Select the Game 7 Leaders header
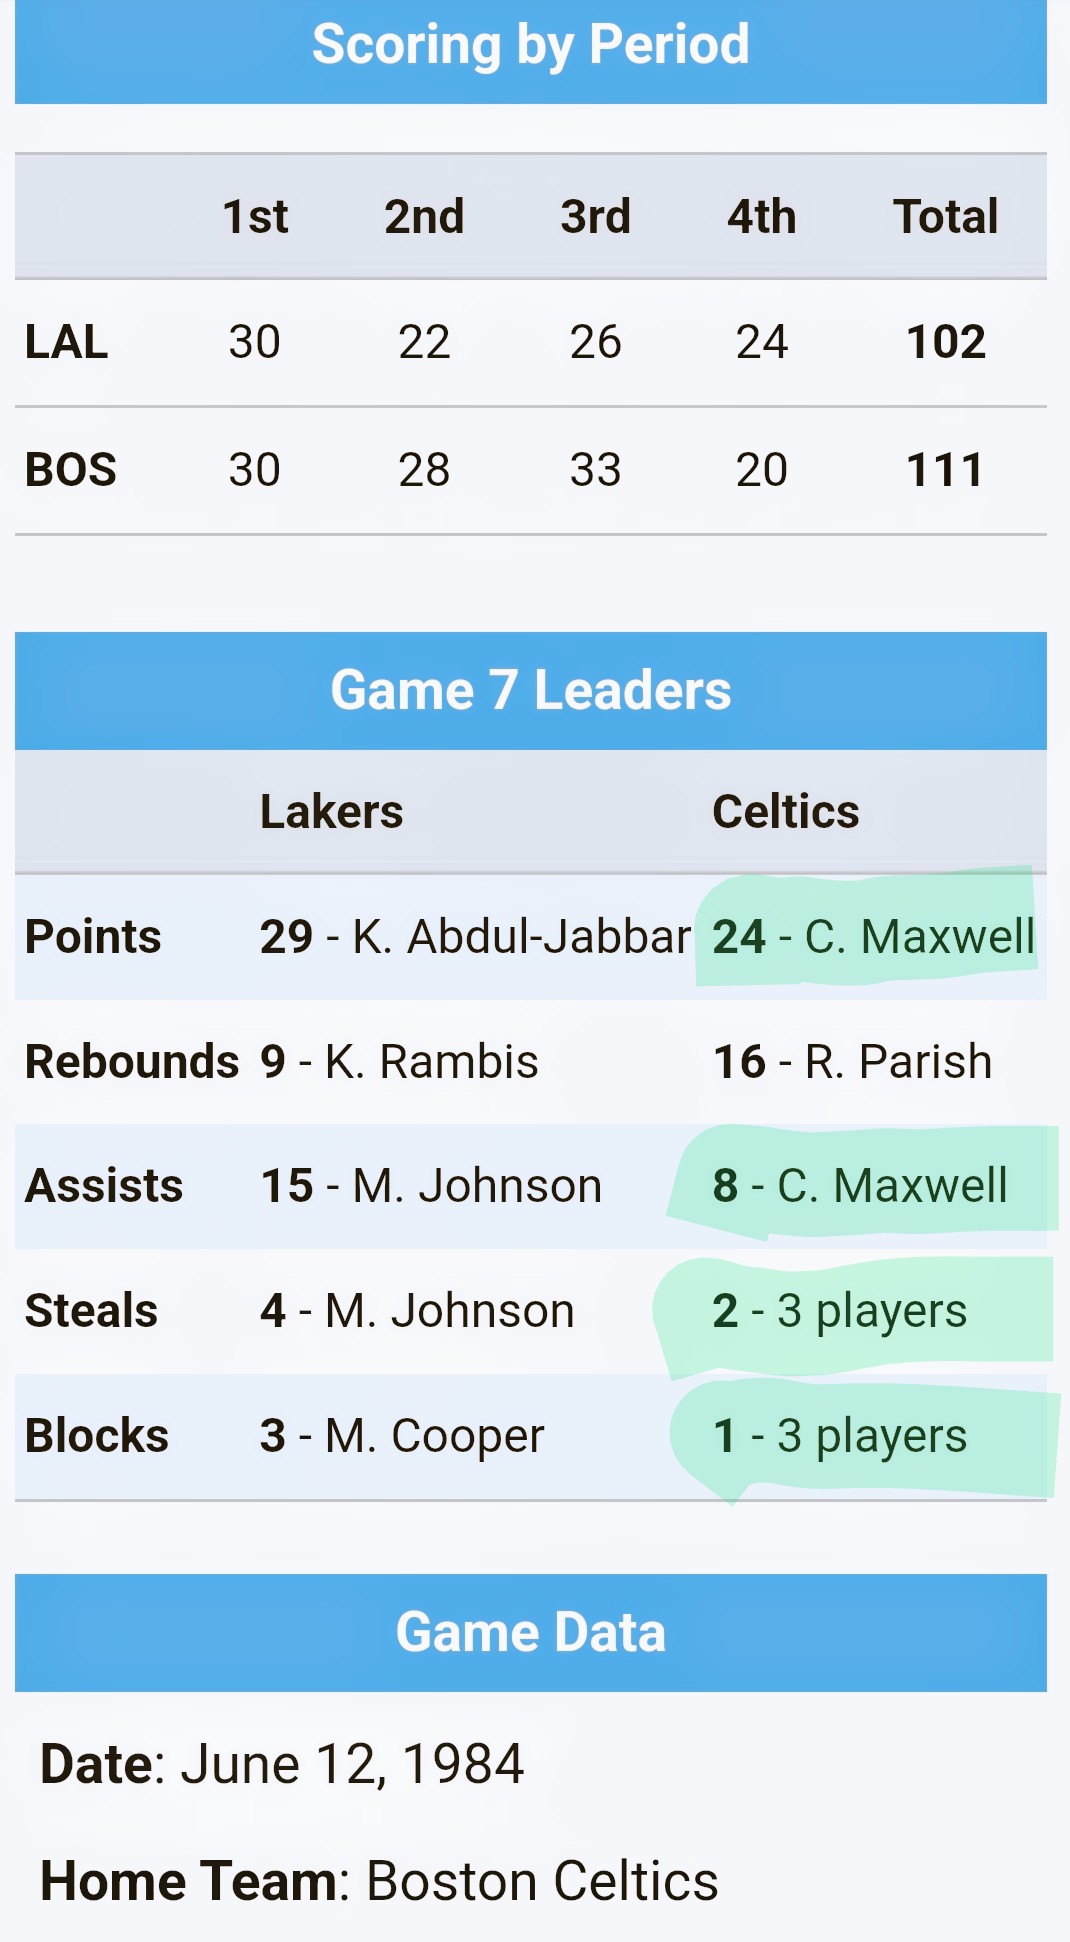1070x1942 pixels. (x=531, y=691)
